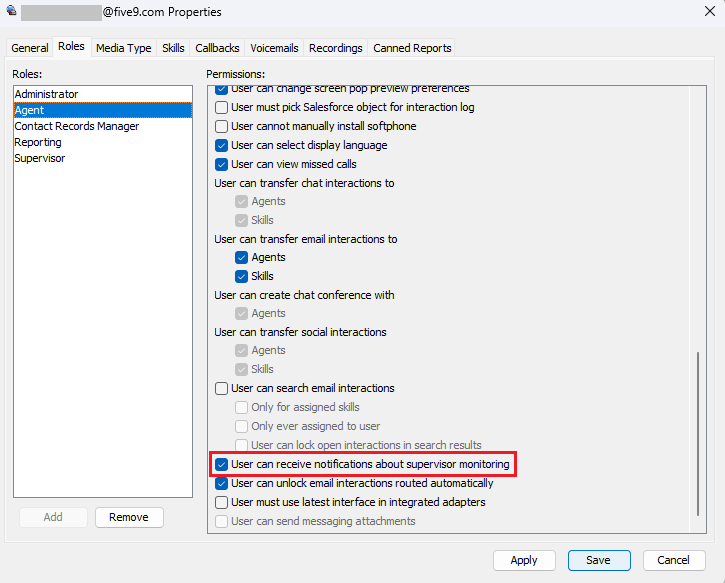This screenshot has width=725, height=583.
Task: Enable User must use latest interface checkbox
Action: pos(221,502)
